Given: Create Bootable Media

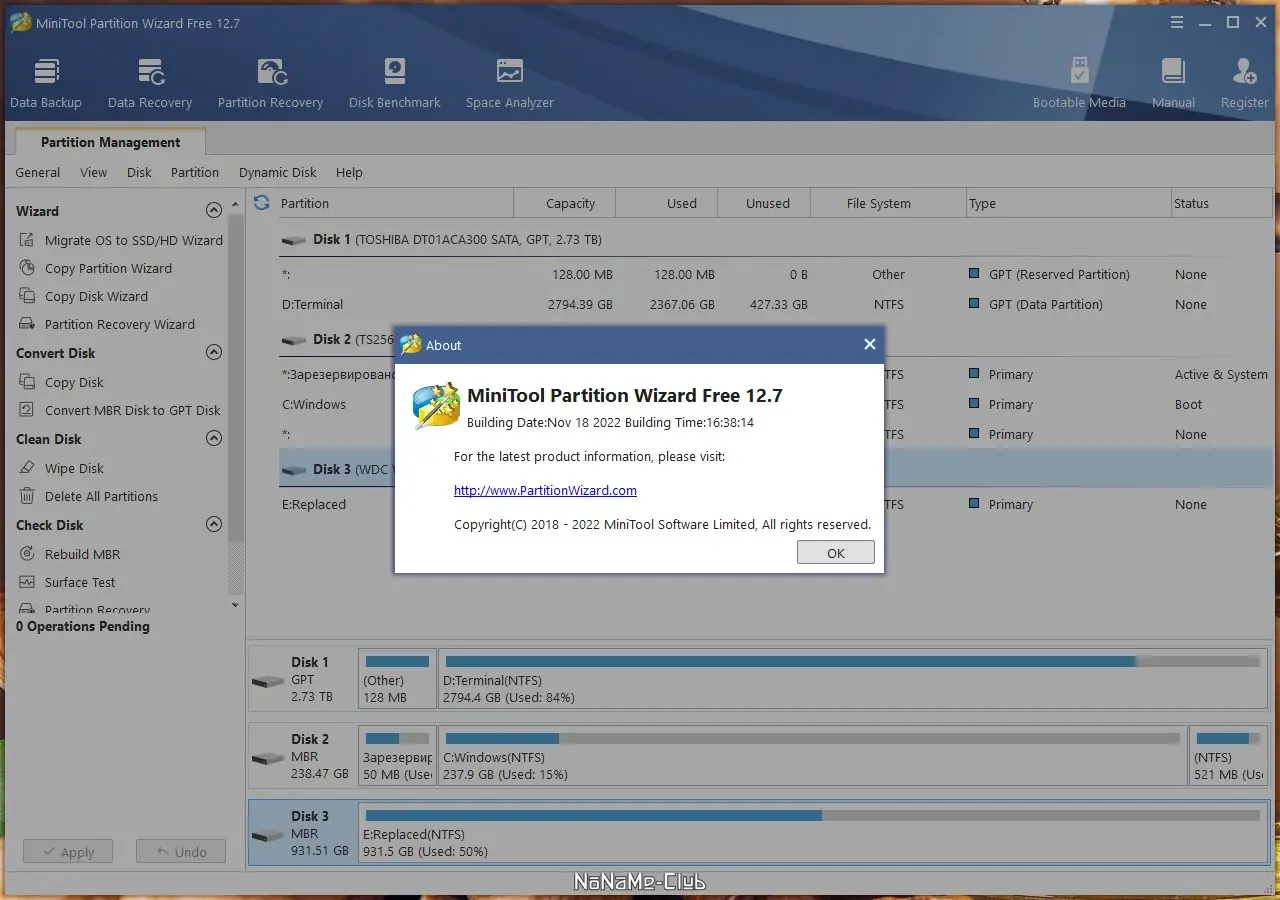Looking at the screenshot, I should tap(1079, 84).
